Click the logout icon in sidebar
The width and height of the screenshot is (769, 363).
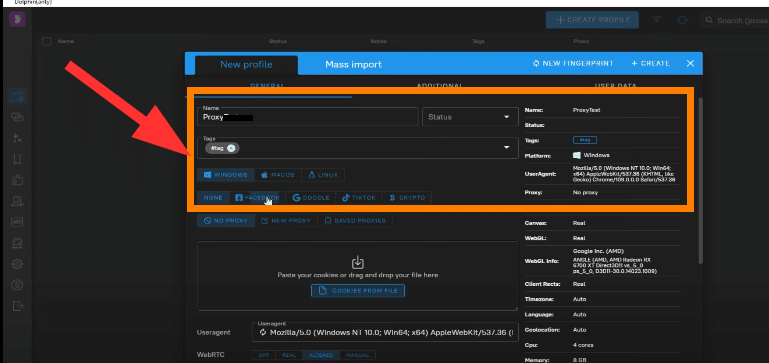(x=17, y=306)
